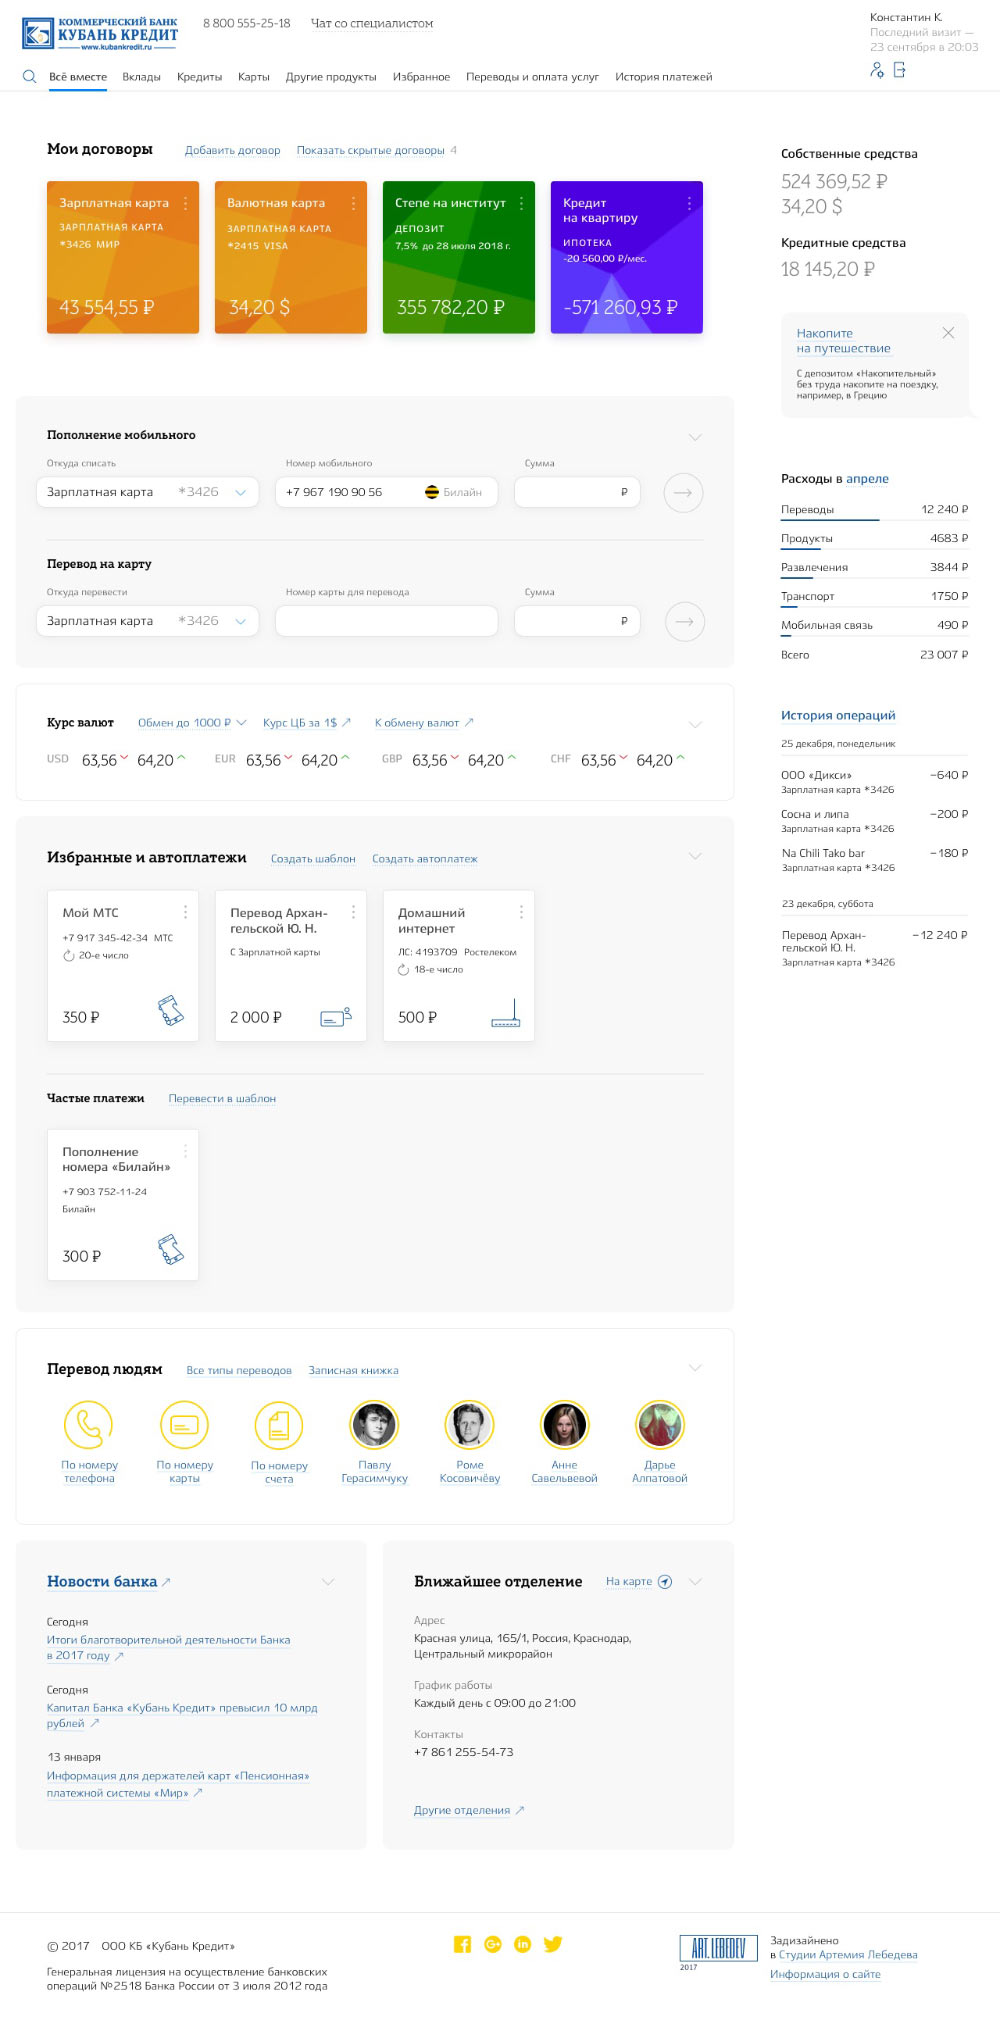
Task: Open the user profile settings icon
Action: (x=877, y=70)
